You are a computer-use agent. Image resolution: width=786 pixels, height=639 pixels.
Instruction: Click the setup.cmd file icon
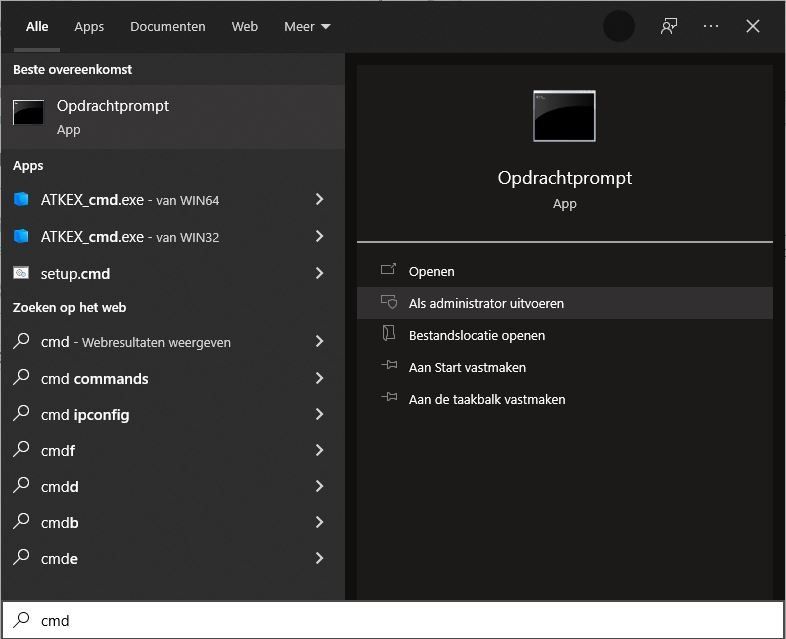21,273
